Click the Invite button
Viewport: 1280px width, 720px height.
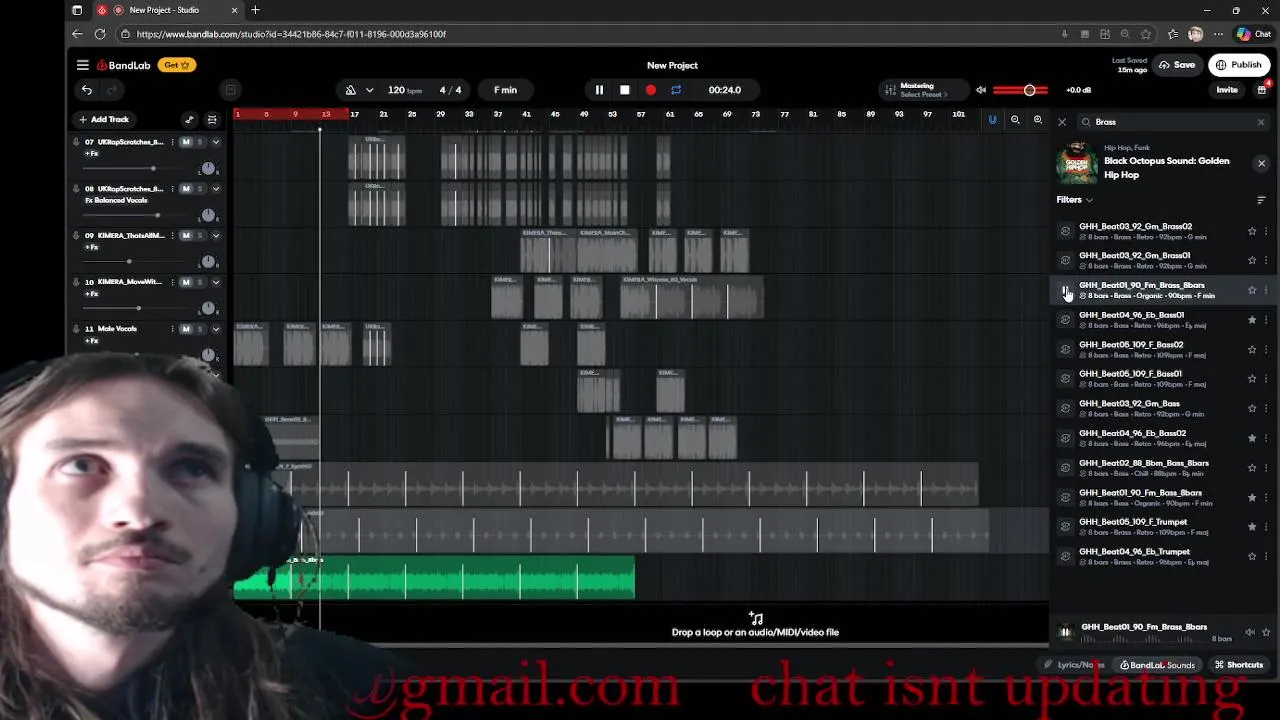[x=1227, y=90]
